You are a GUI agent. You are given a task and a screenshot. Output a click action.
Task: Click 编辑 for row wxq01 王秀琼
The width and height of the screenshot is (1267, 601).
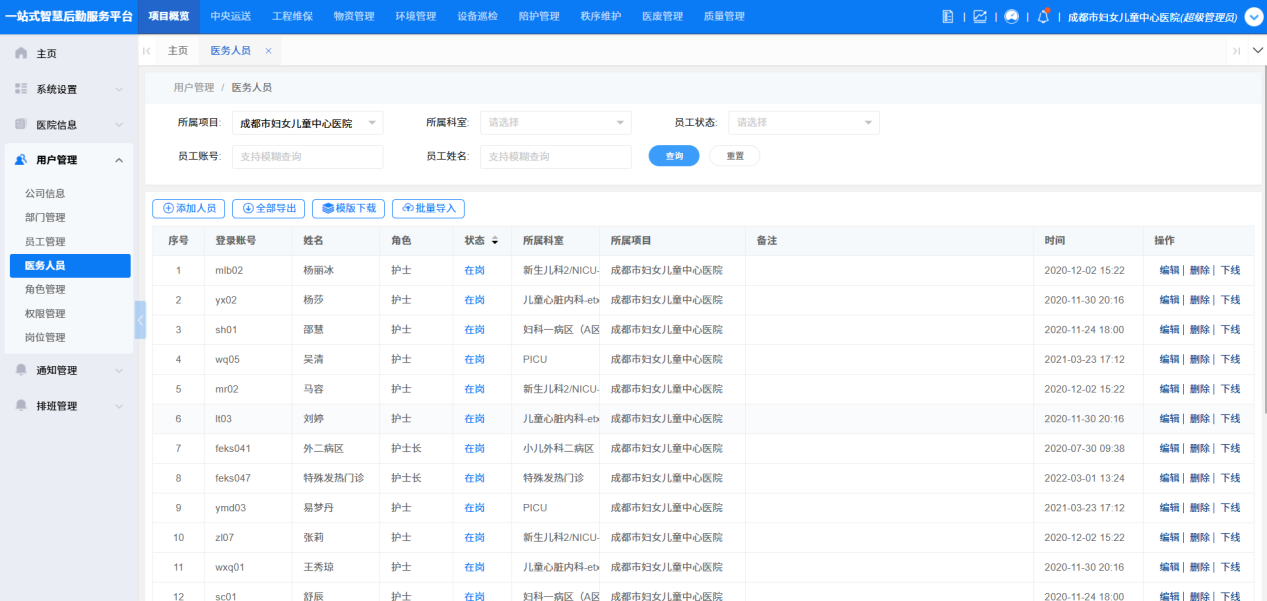click(1169, 567)
